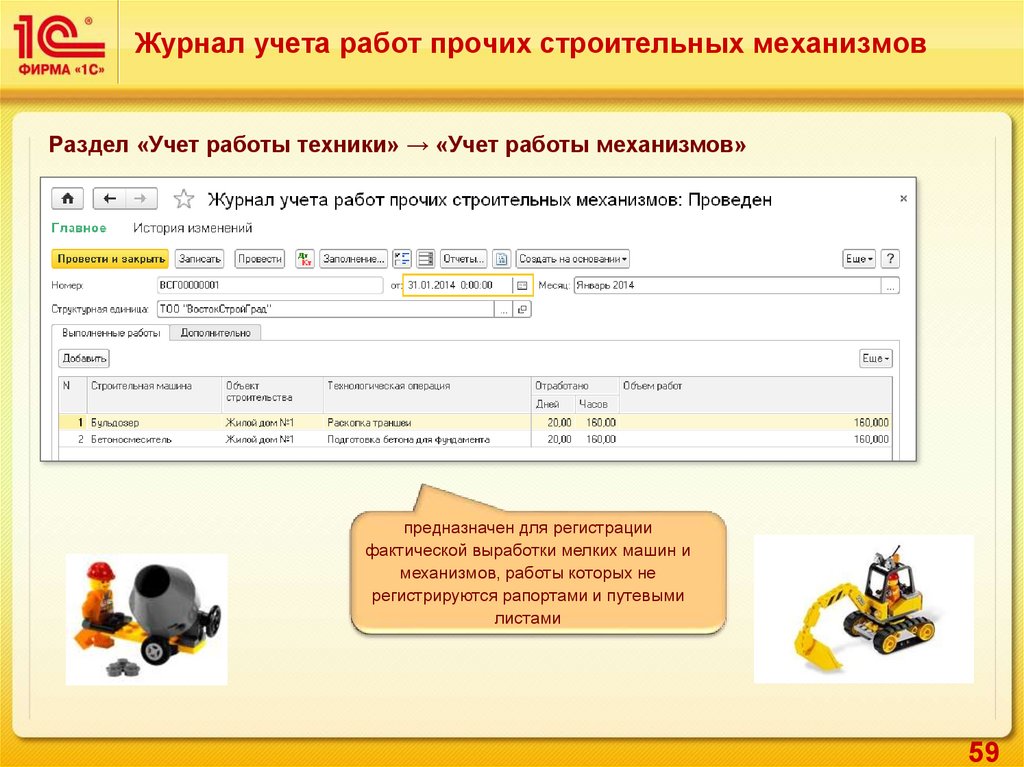Open the top Еще menu

(859, 259)
